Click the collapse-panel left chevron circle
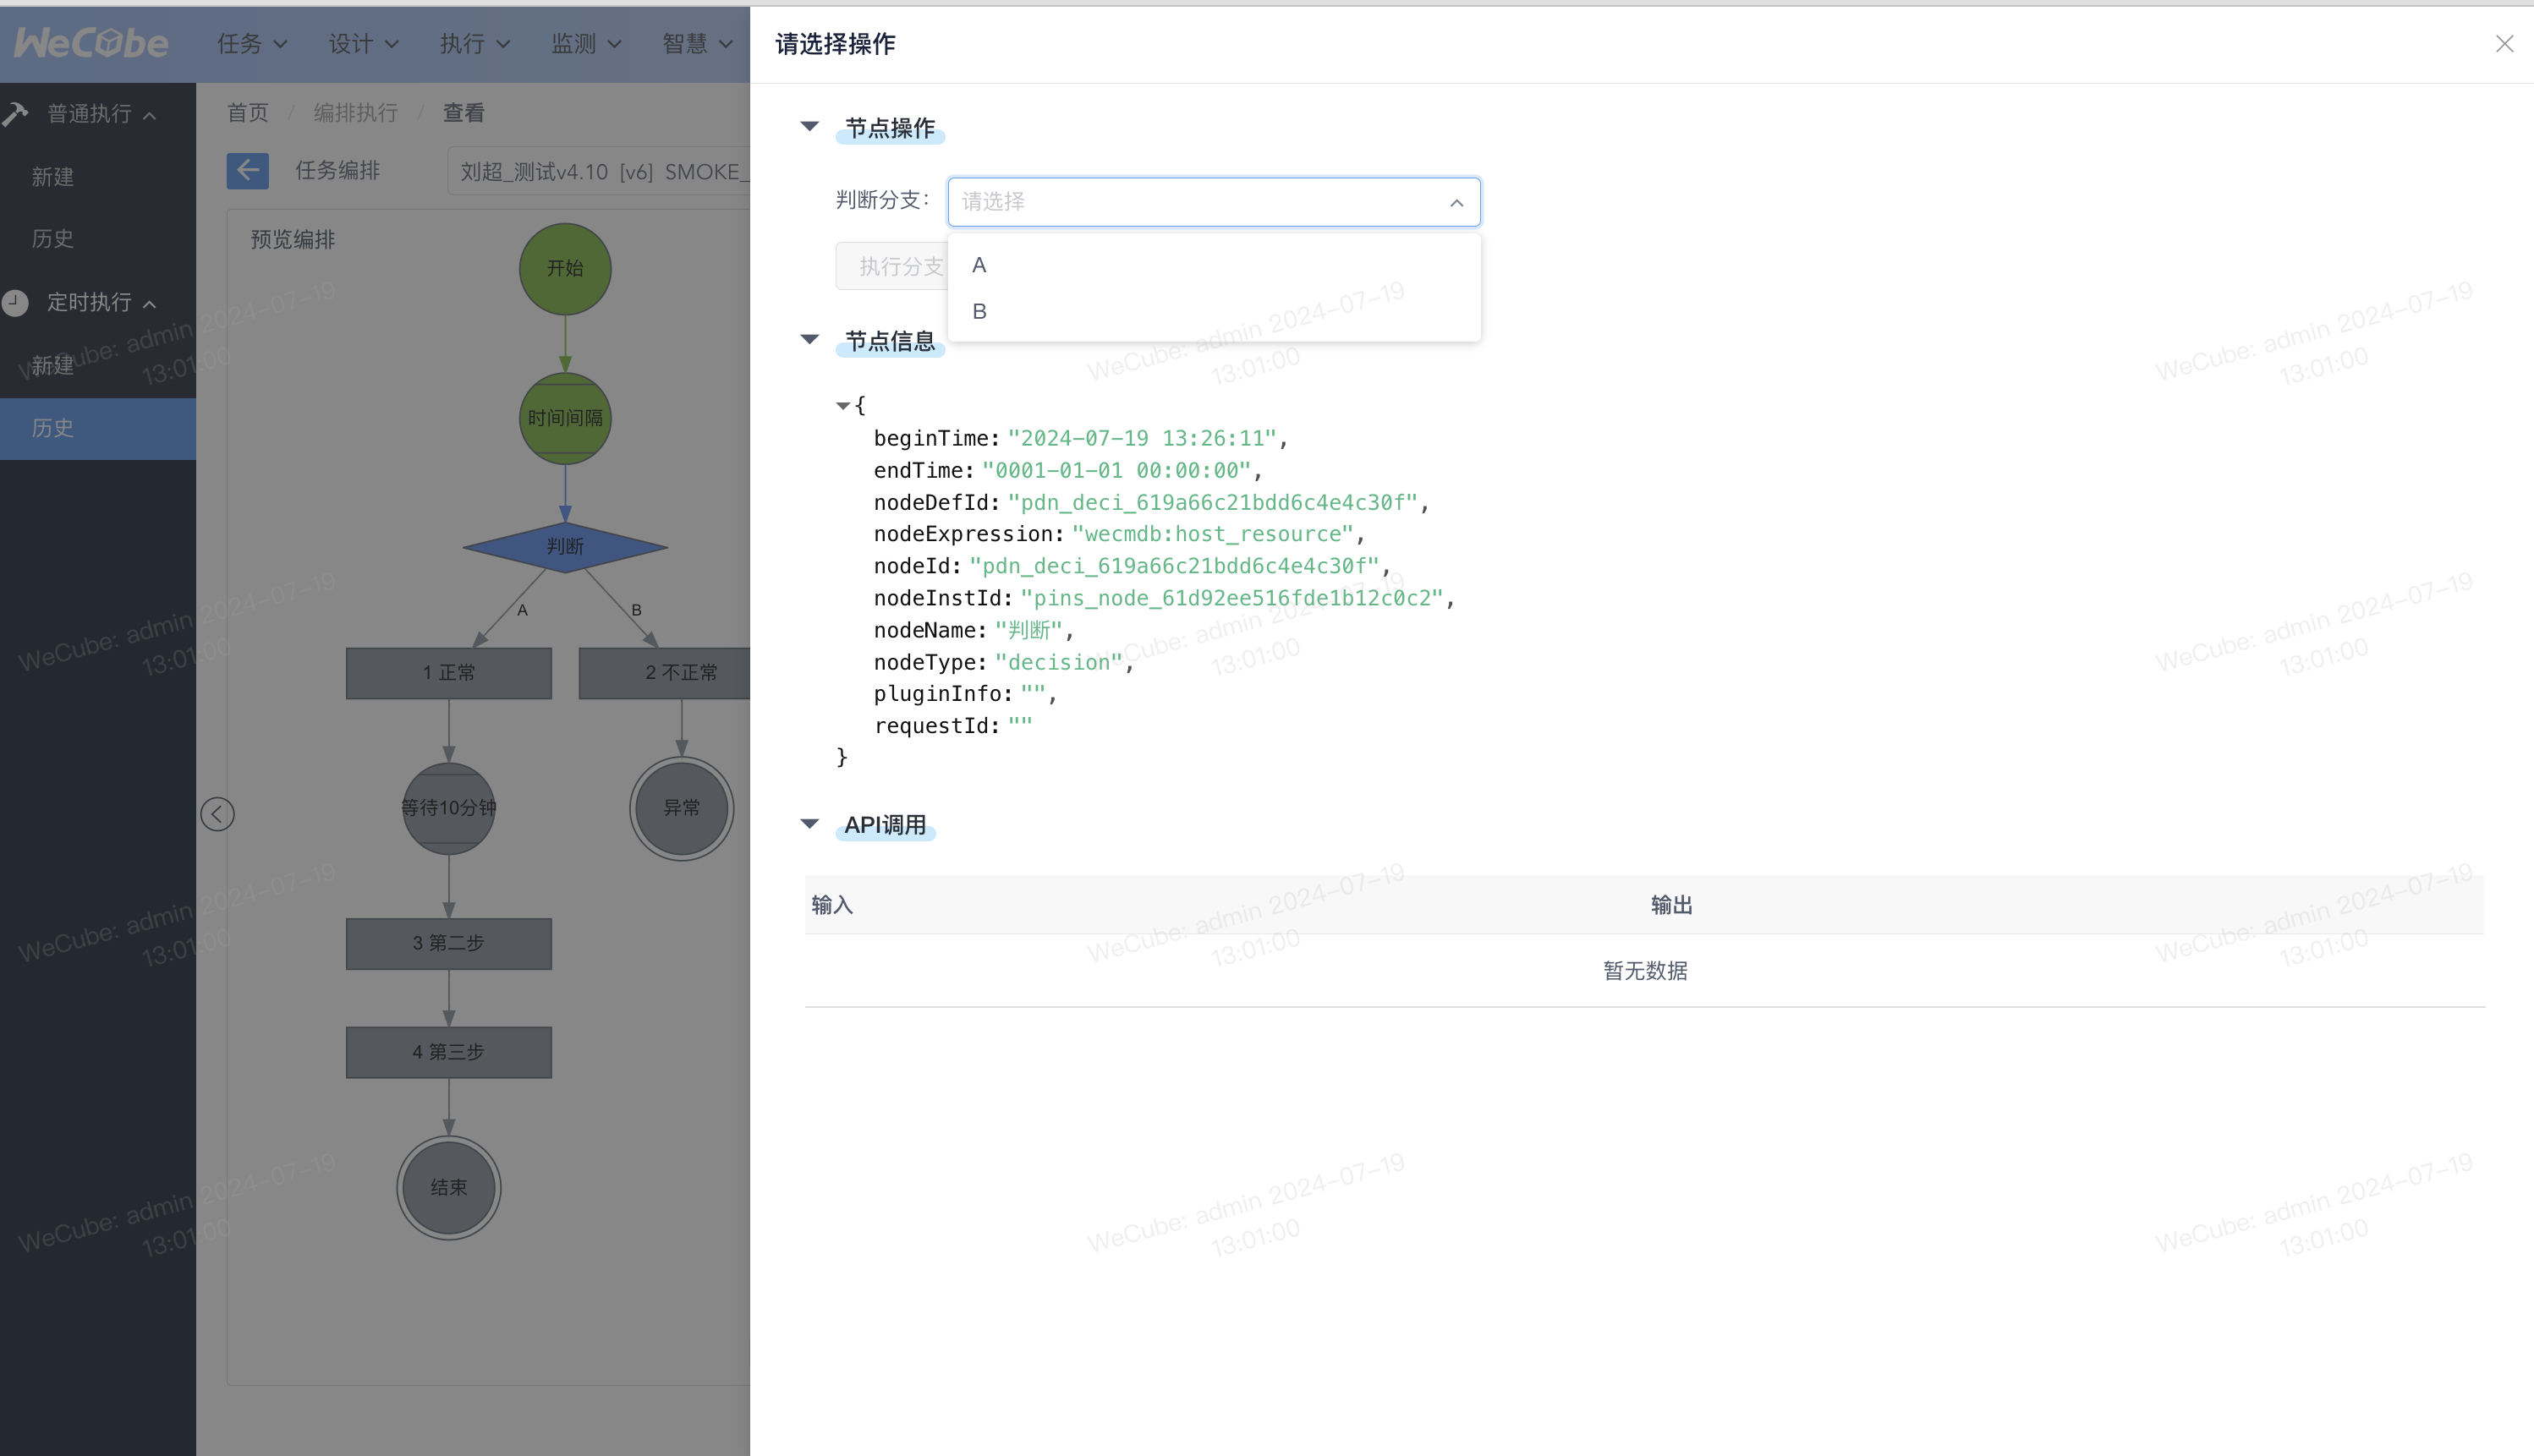This screenshot has width=2534, height=1456. (x=217, y=814)
